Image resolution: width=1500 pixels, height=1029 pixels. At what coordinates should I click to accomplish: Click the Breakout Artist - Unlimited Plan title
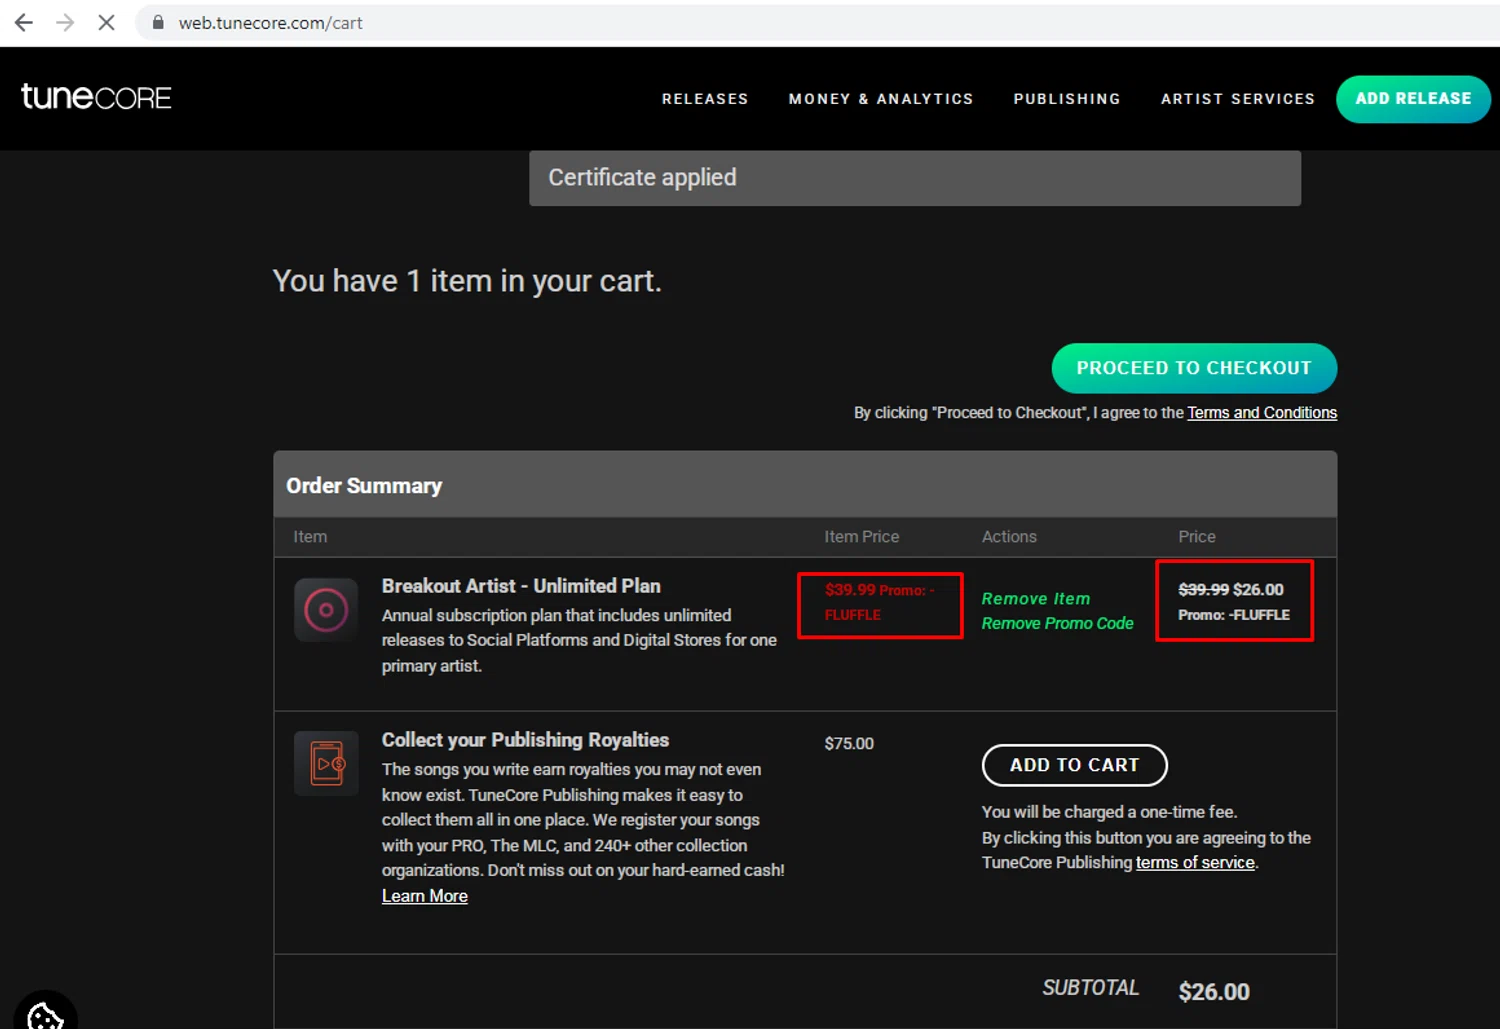pyautogui.click(x=521, y=586)
